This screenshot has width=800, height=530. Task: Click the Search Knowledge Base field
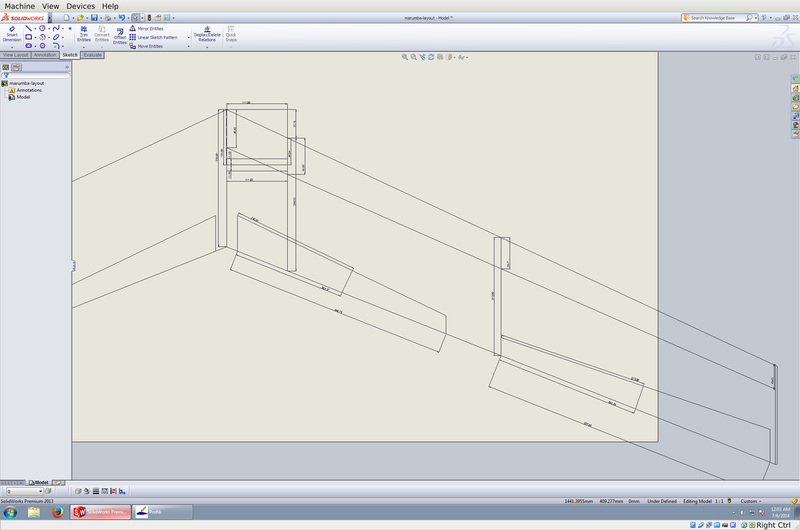[x=724, y=17]
